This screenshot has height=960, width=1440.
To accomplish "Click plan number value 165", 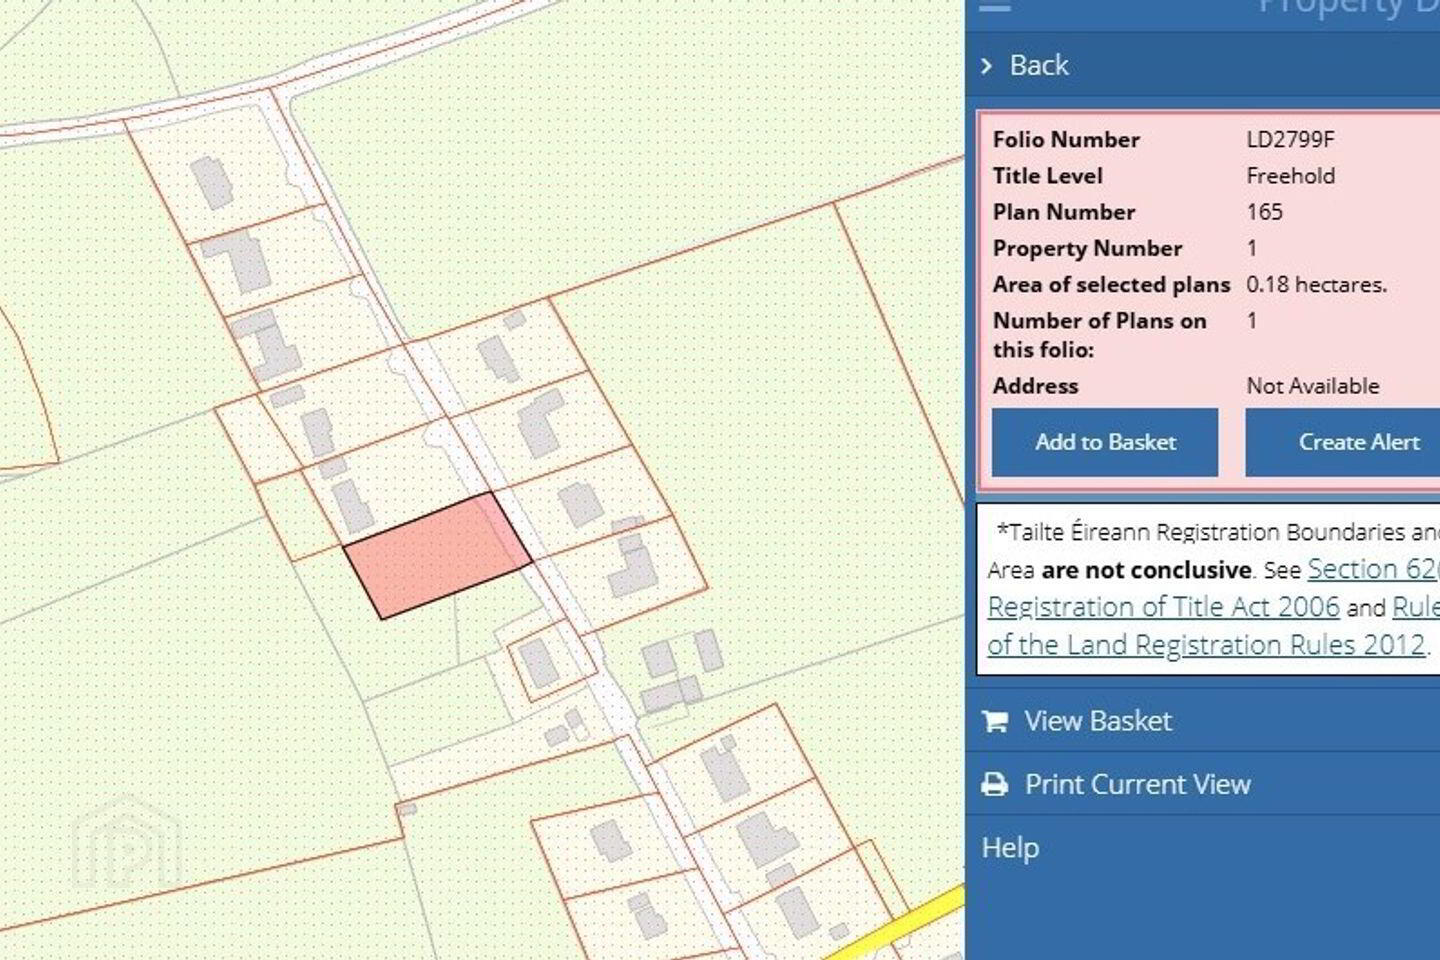I will click(x=1264, y=211).
